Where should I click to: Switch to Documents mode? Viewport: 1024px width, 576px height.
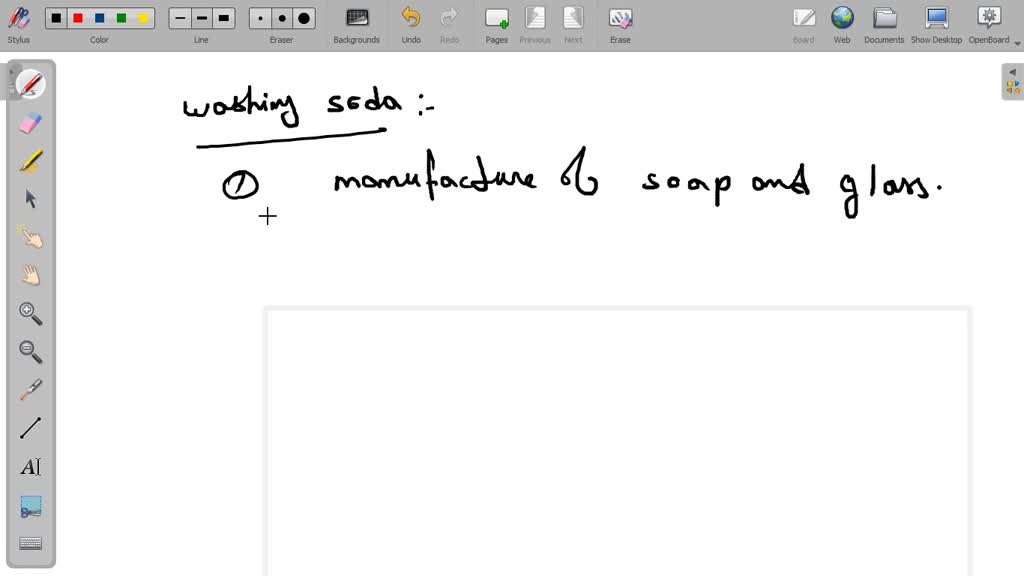(x=884, y=23)
